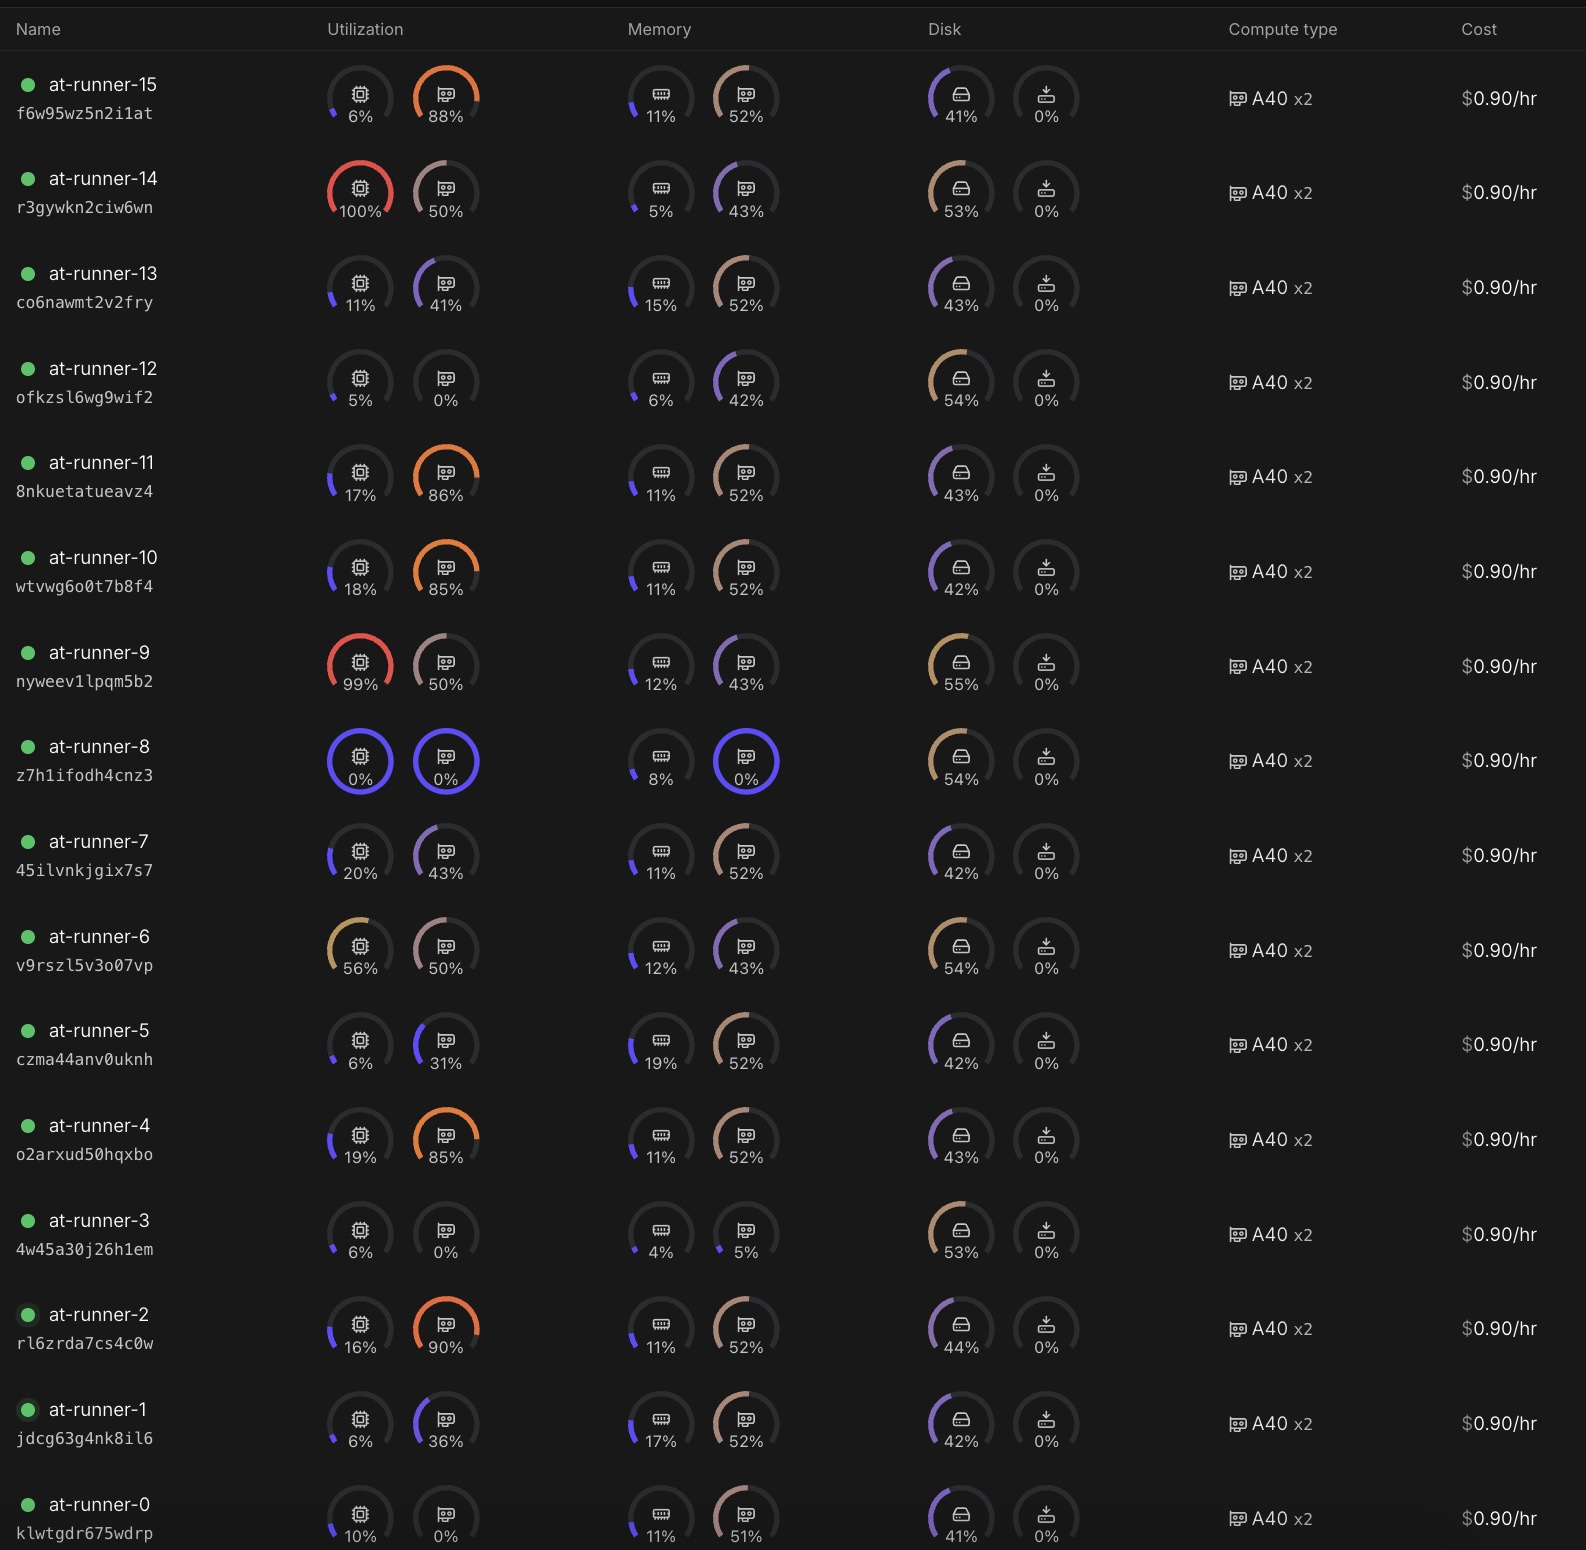Sort by the Cost column header

pyautogui.click(x=1478, y=29)
